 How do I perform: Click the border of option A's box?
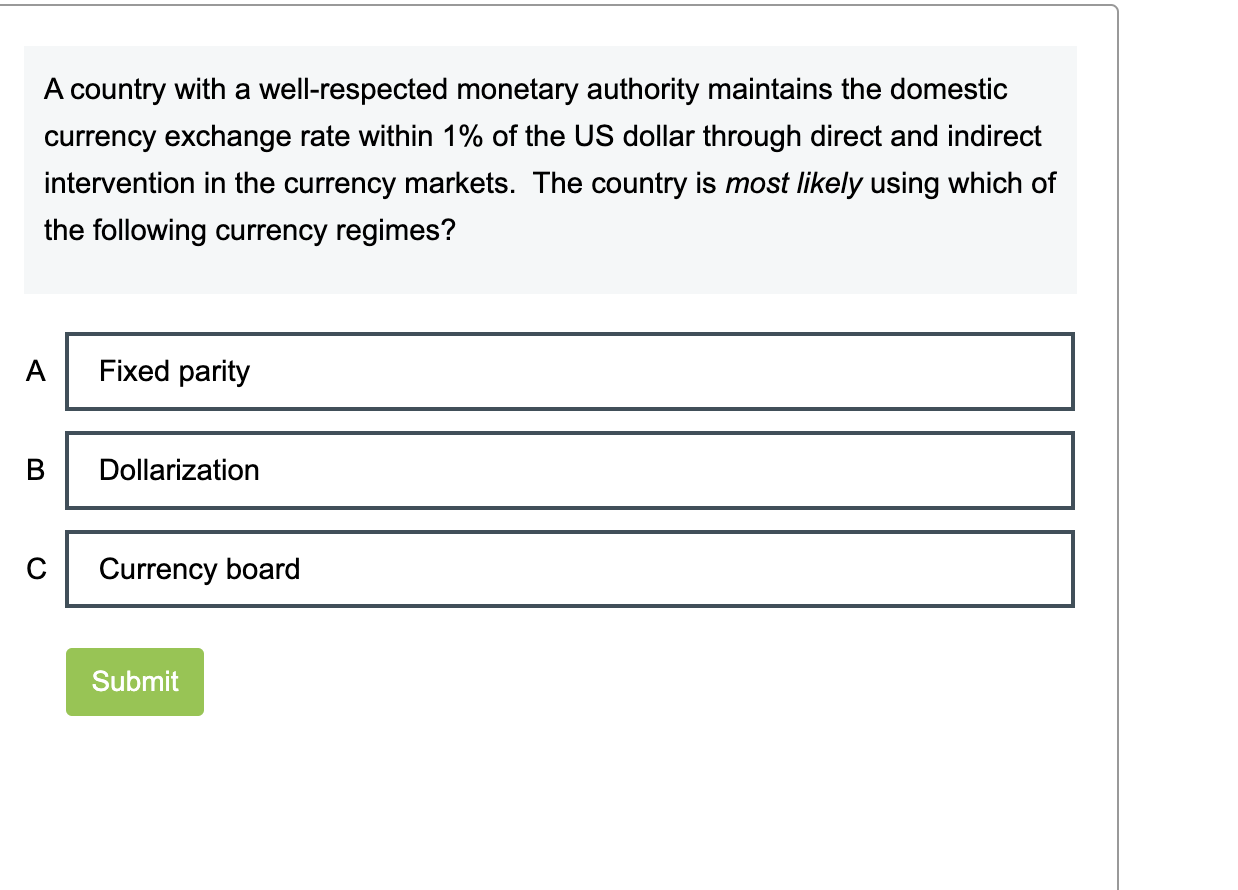(570, 336)
